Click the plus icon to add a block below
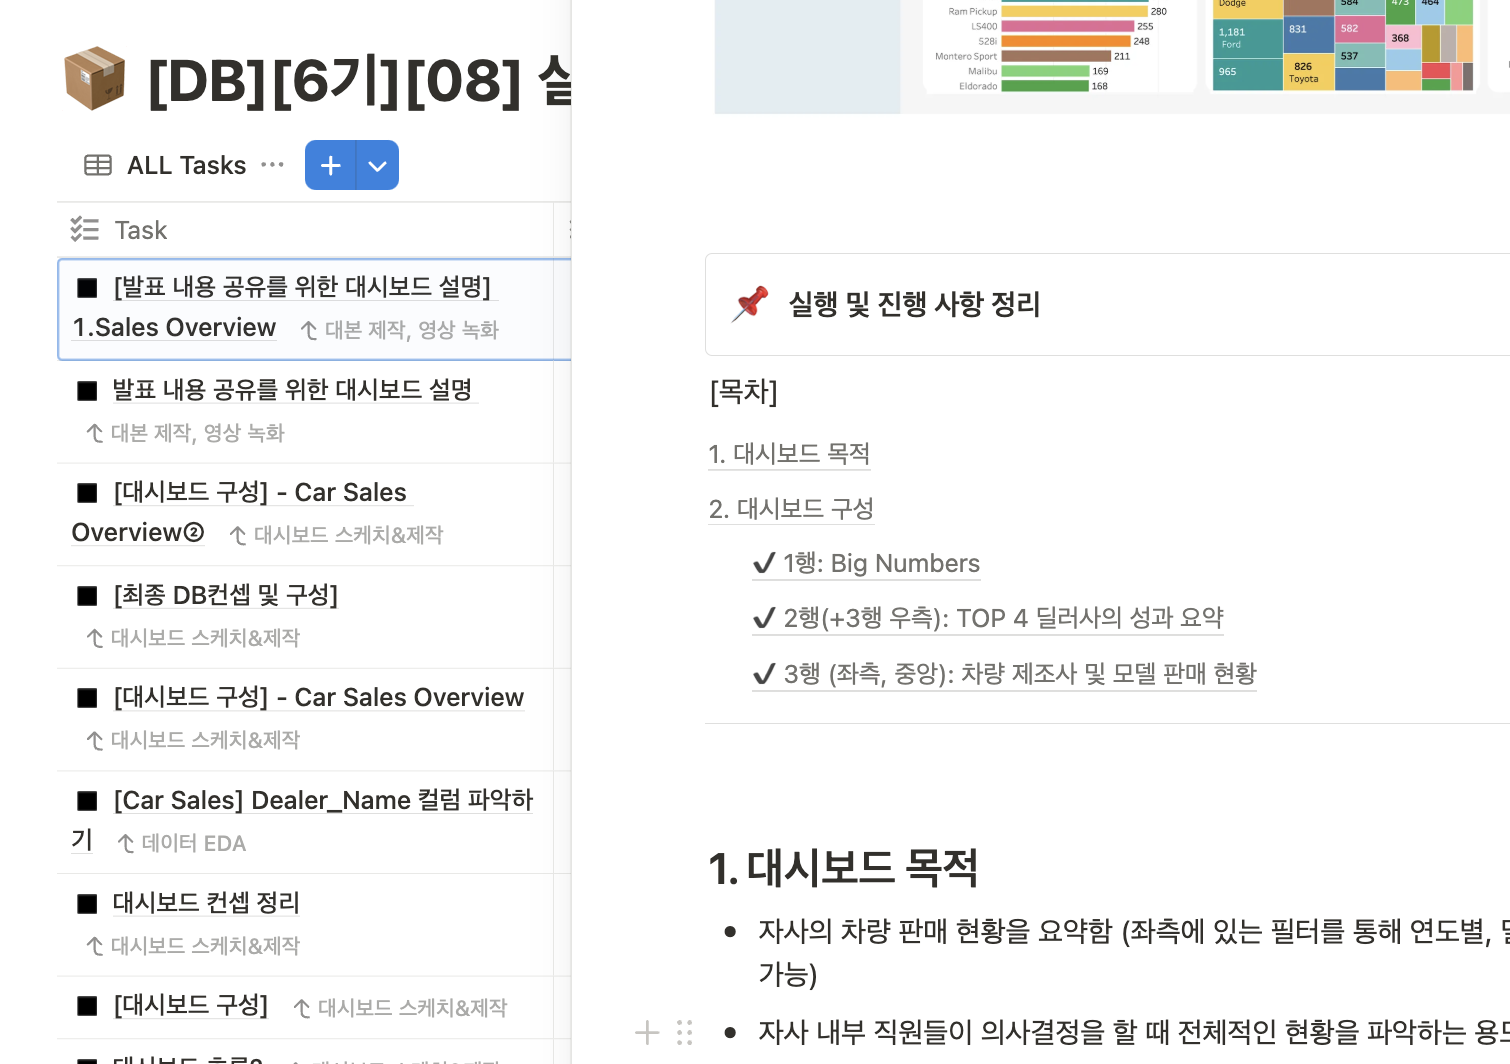 coord(647,1032)
